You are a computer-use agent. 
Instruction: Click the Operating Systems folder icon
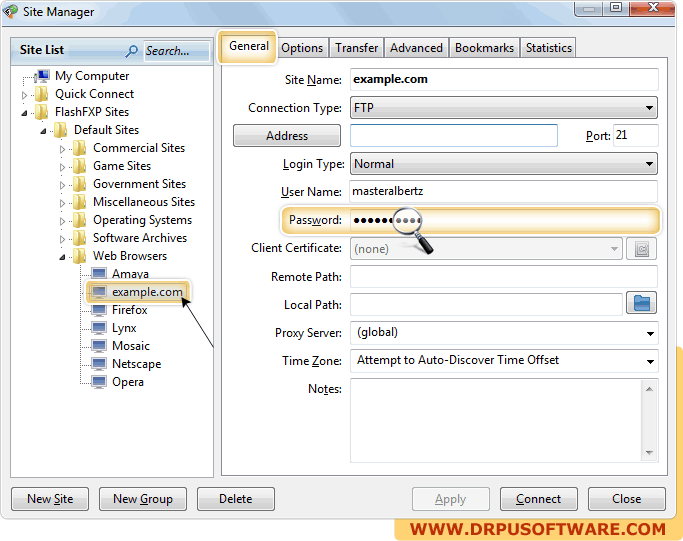click(x=80, y=220)
